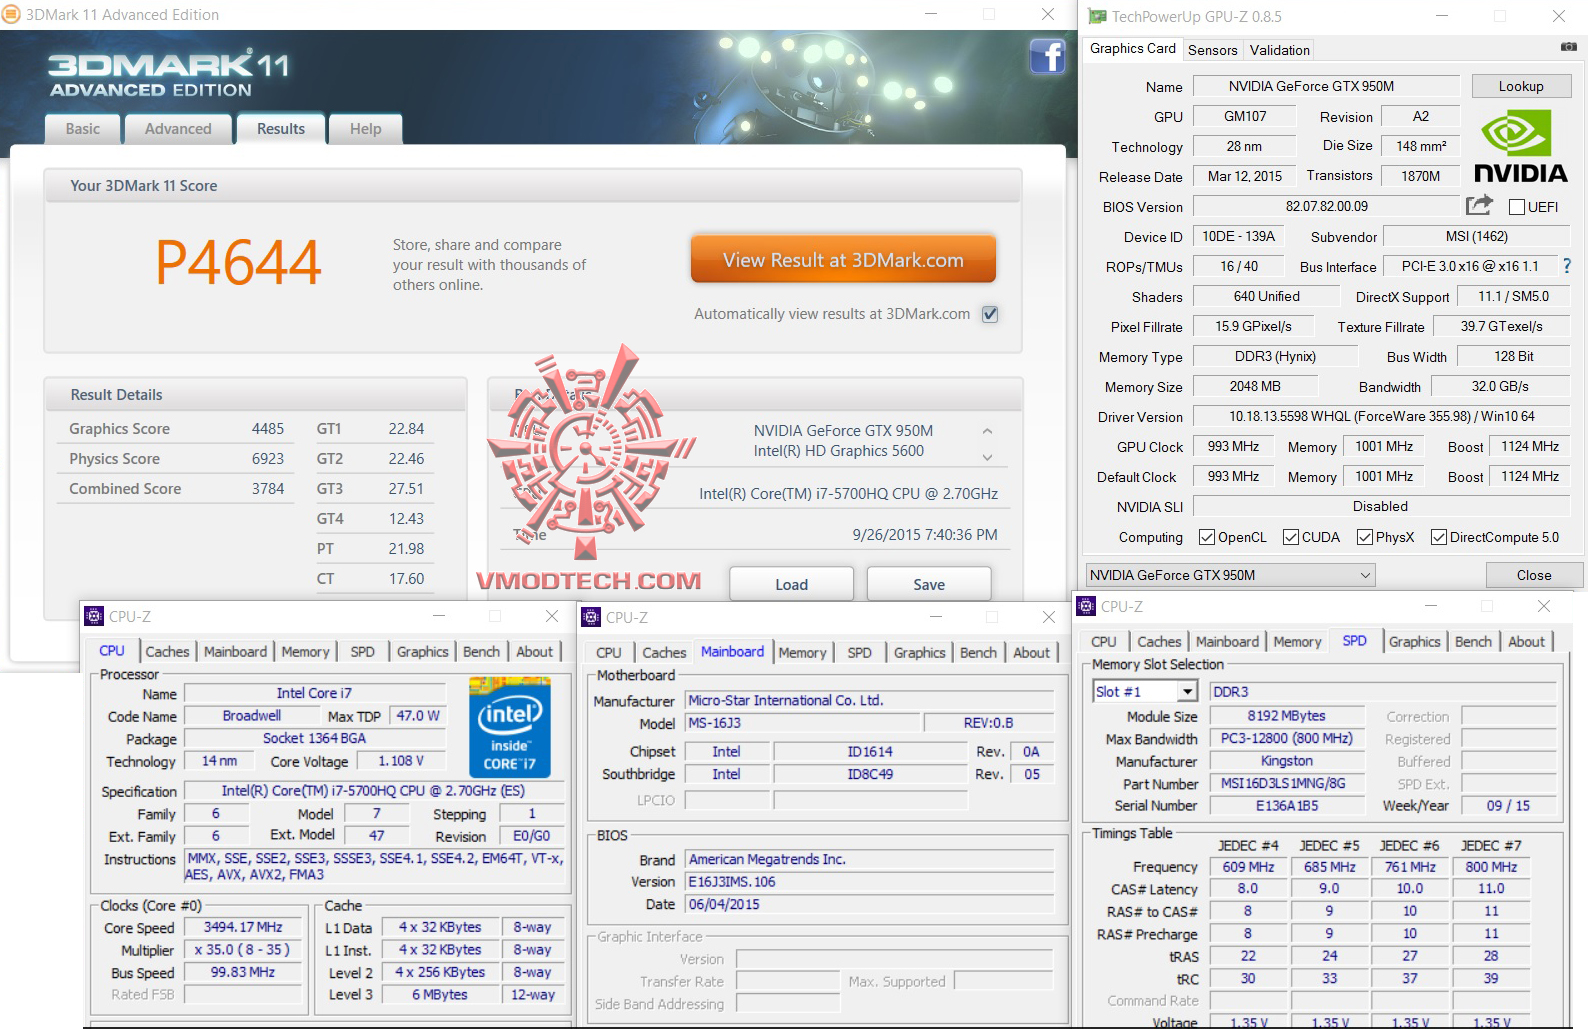
Task: Click the timestamp 9/26/2015 7:40:36 PM
Action: 925,535
